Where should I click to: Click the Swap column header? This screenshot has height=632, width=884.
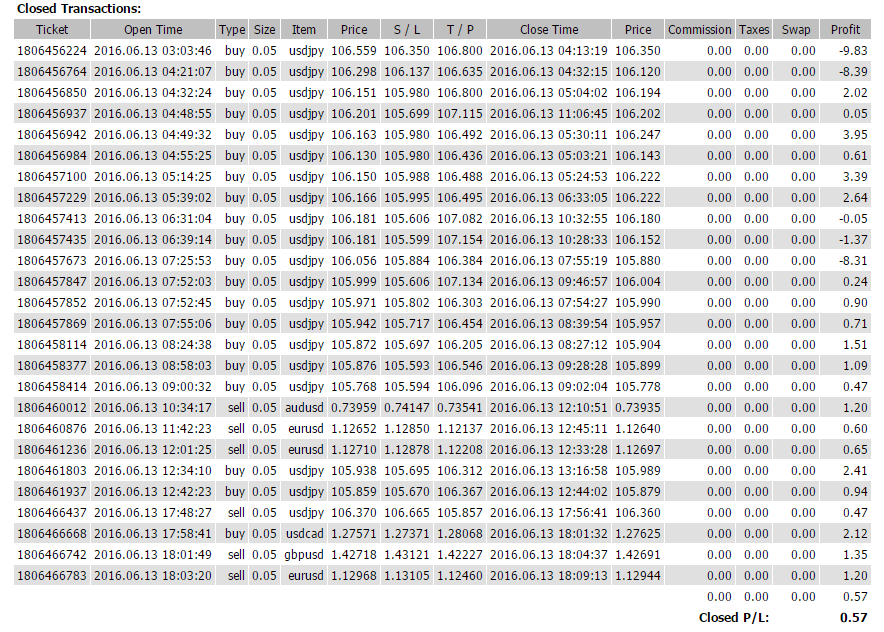tap(796, 30)
